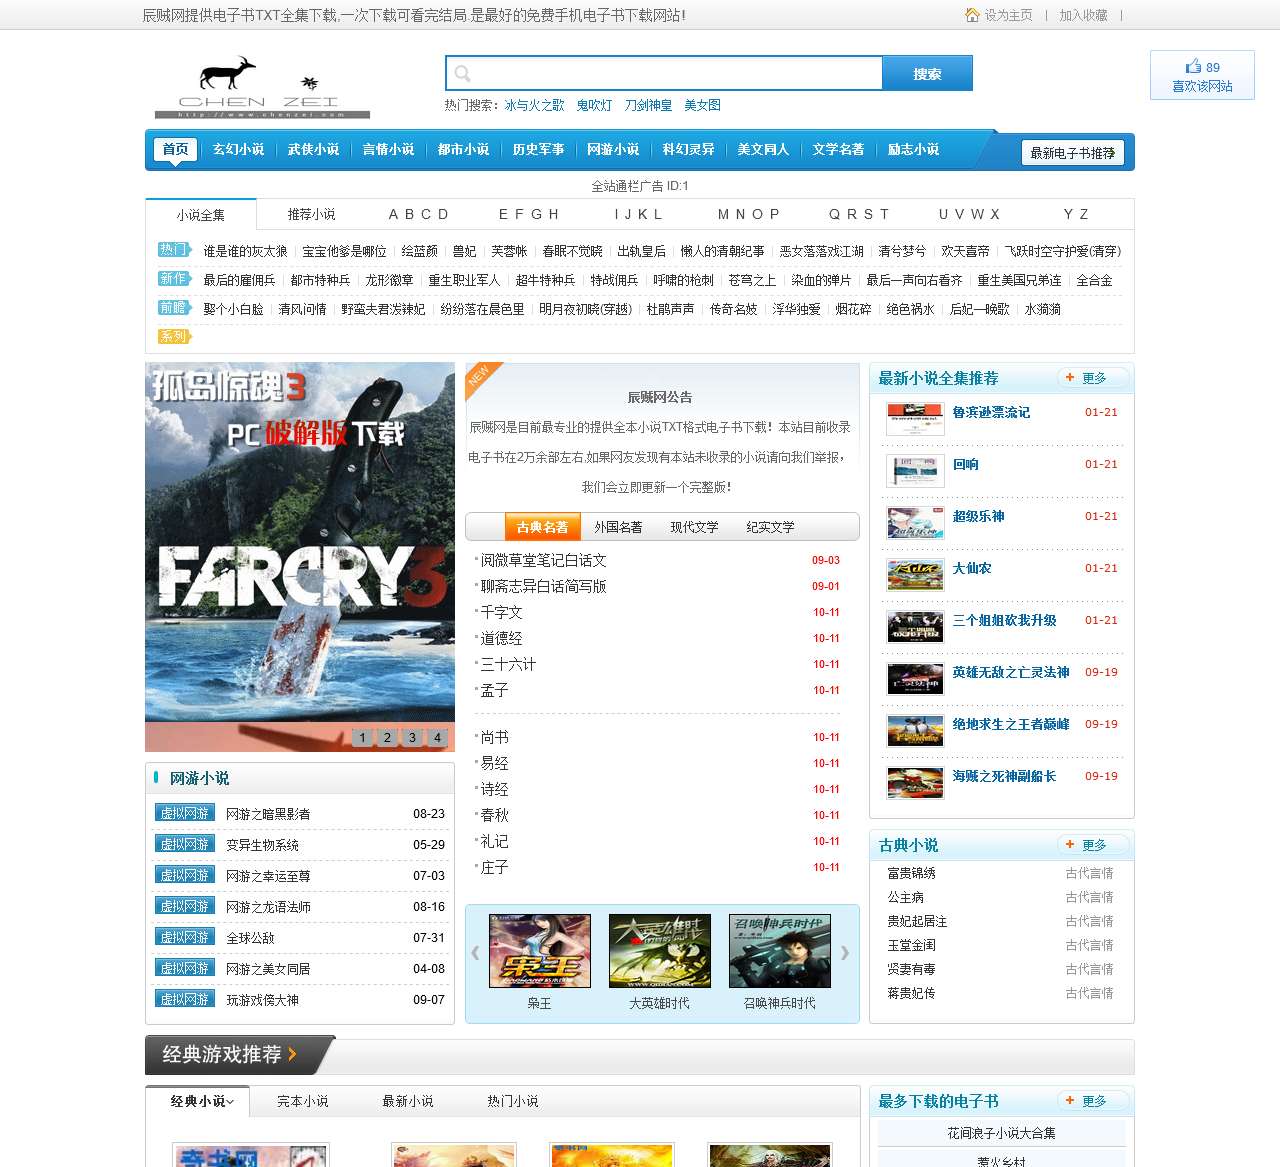The height and width of the screenshot is (1167, 1280).
Task: Open thumbnail for 超级乐神
Action: point(915,523)
